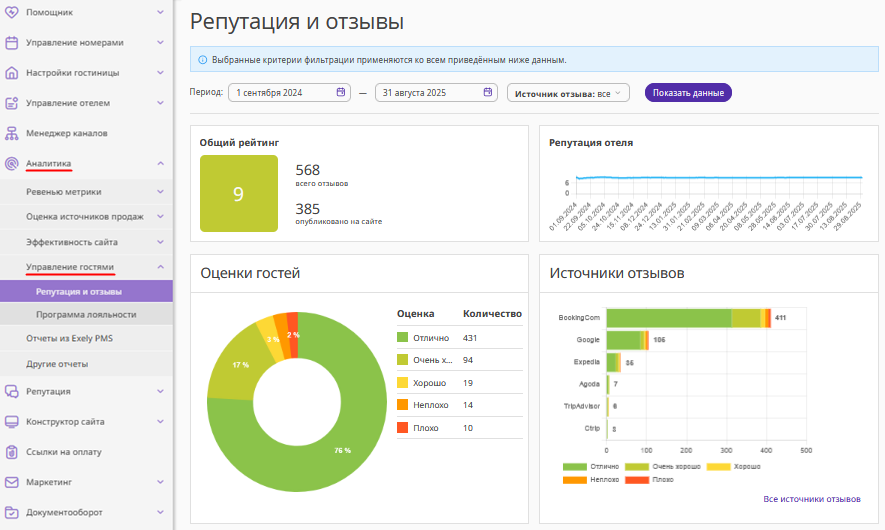Open the Все источники отзывов link
The height and width of the screenshot is (530, 885).
[811, 499]
